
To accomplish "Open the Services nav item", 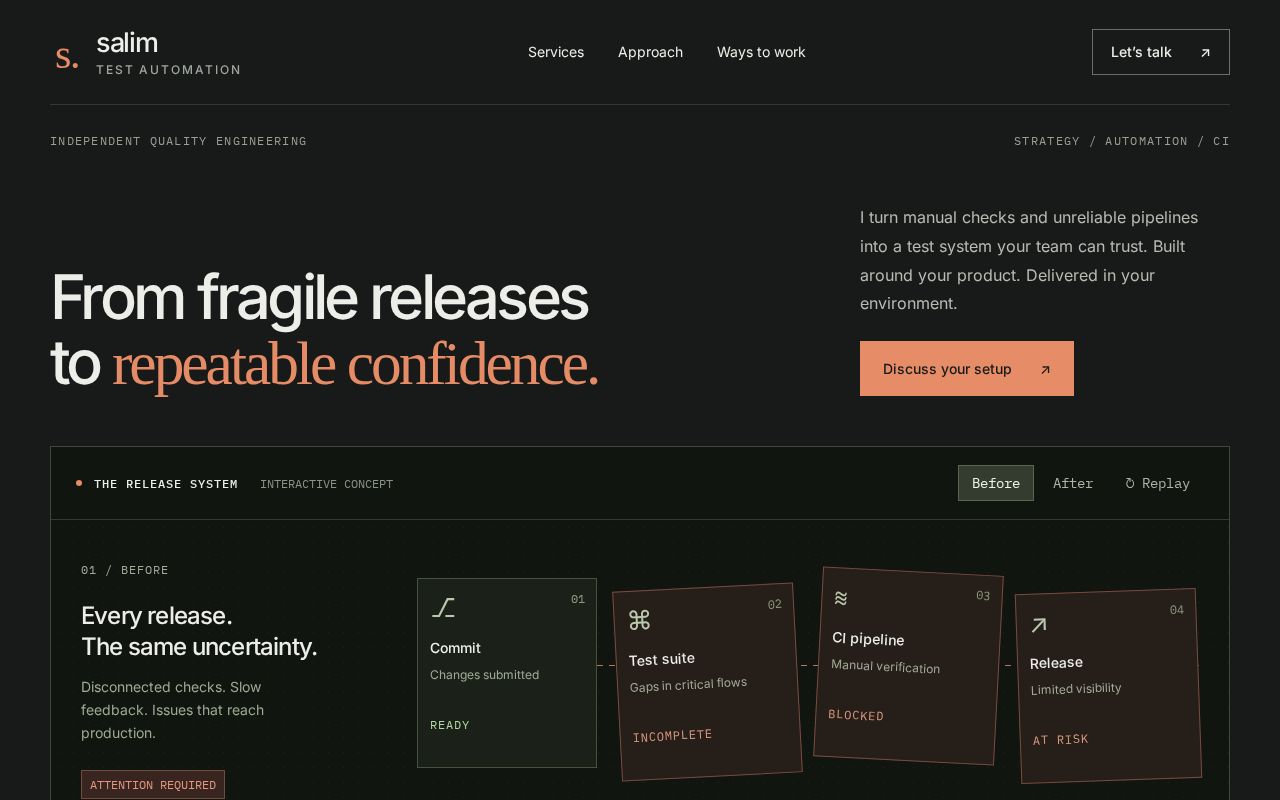I will (556, 52).
